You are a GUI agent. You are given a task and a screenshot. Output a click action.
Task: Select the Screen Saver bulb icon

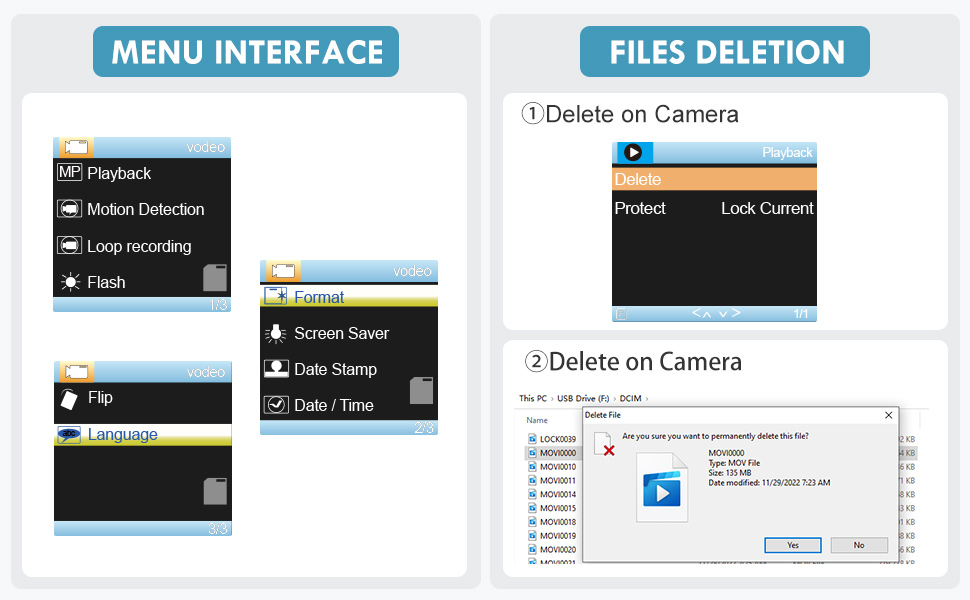point(276,333)
